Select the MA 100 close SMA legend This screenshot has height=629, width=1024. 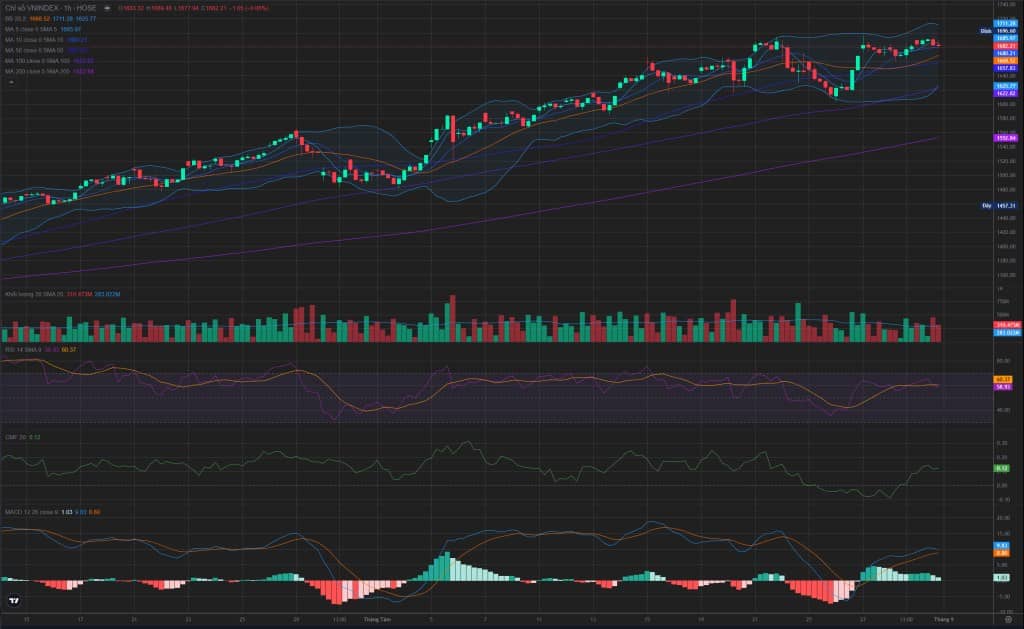(x=49, y=61)
